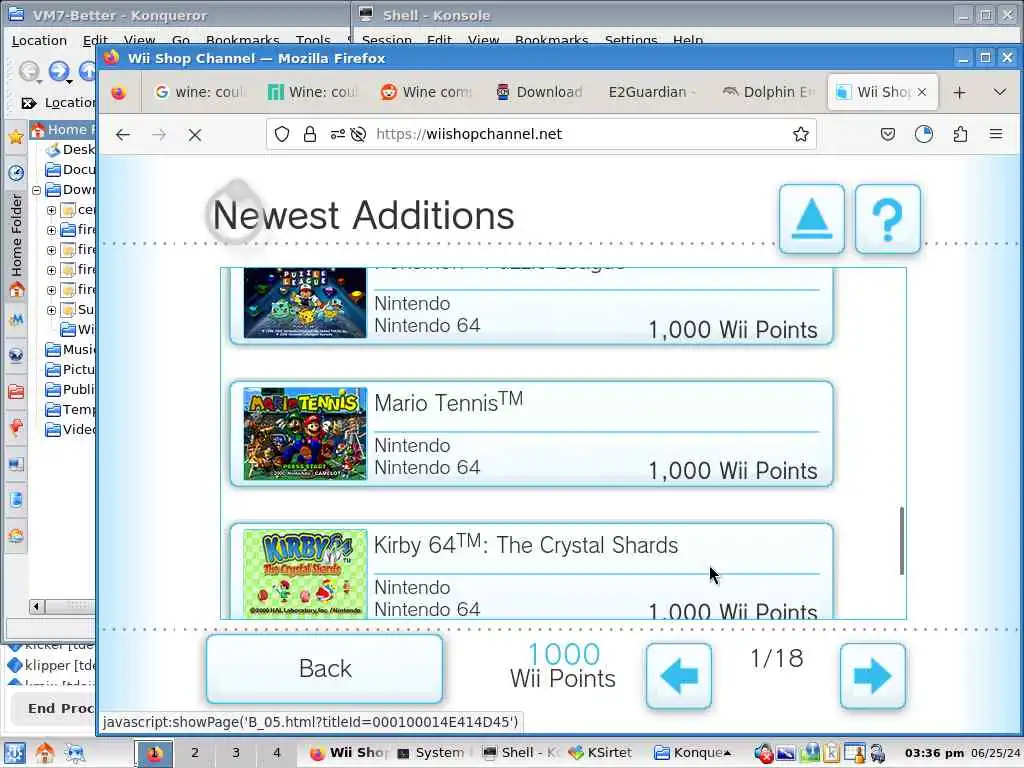Click Konqueror sidebar horizontal scrollbar left arrow
The height and width of the screenshot is (768, 1024).
[37, 607]
